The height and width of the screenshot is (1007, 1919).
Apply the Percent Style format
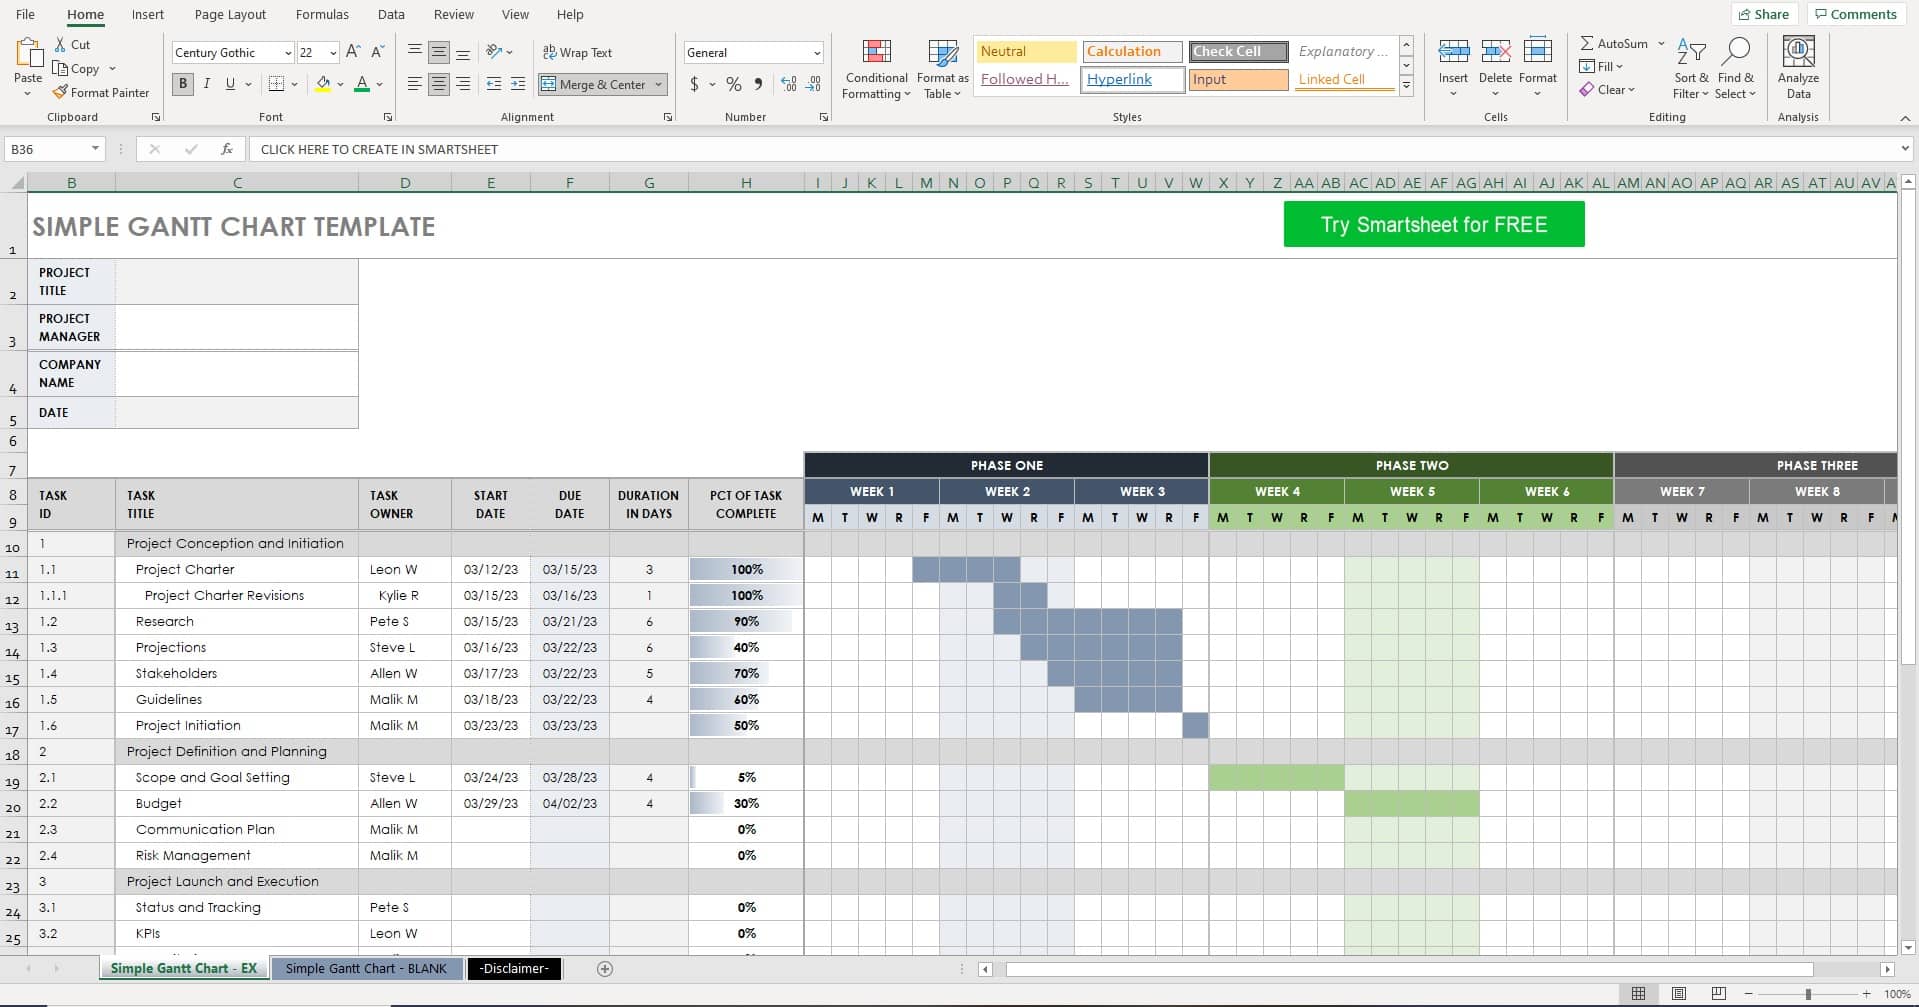pos(734,84)
